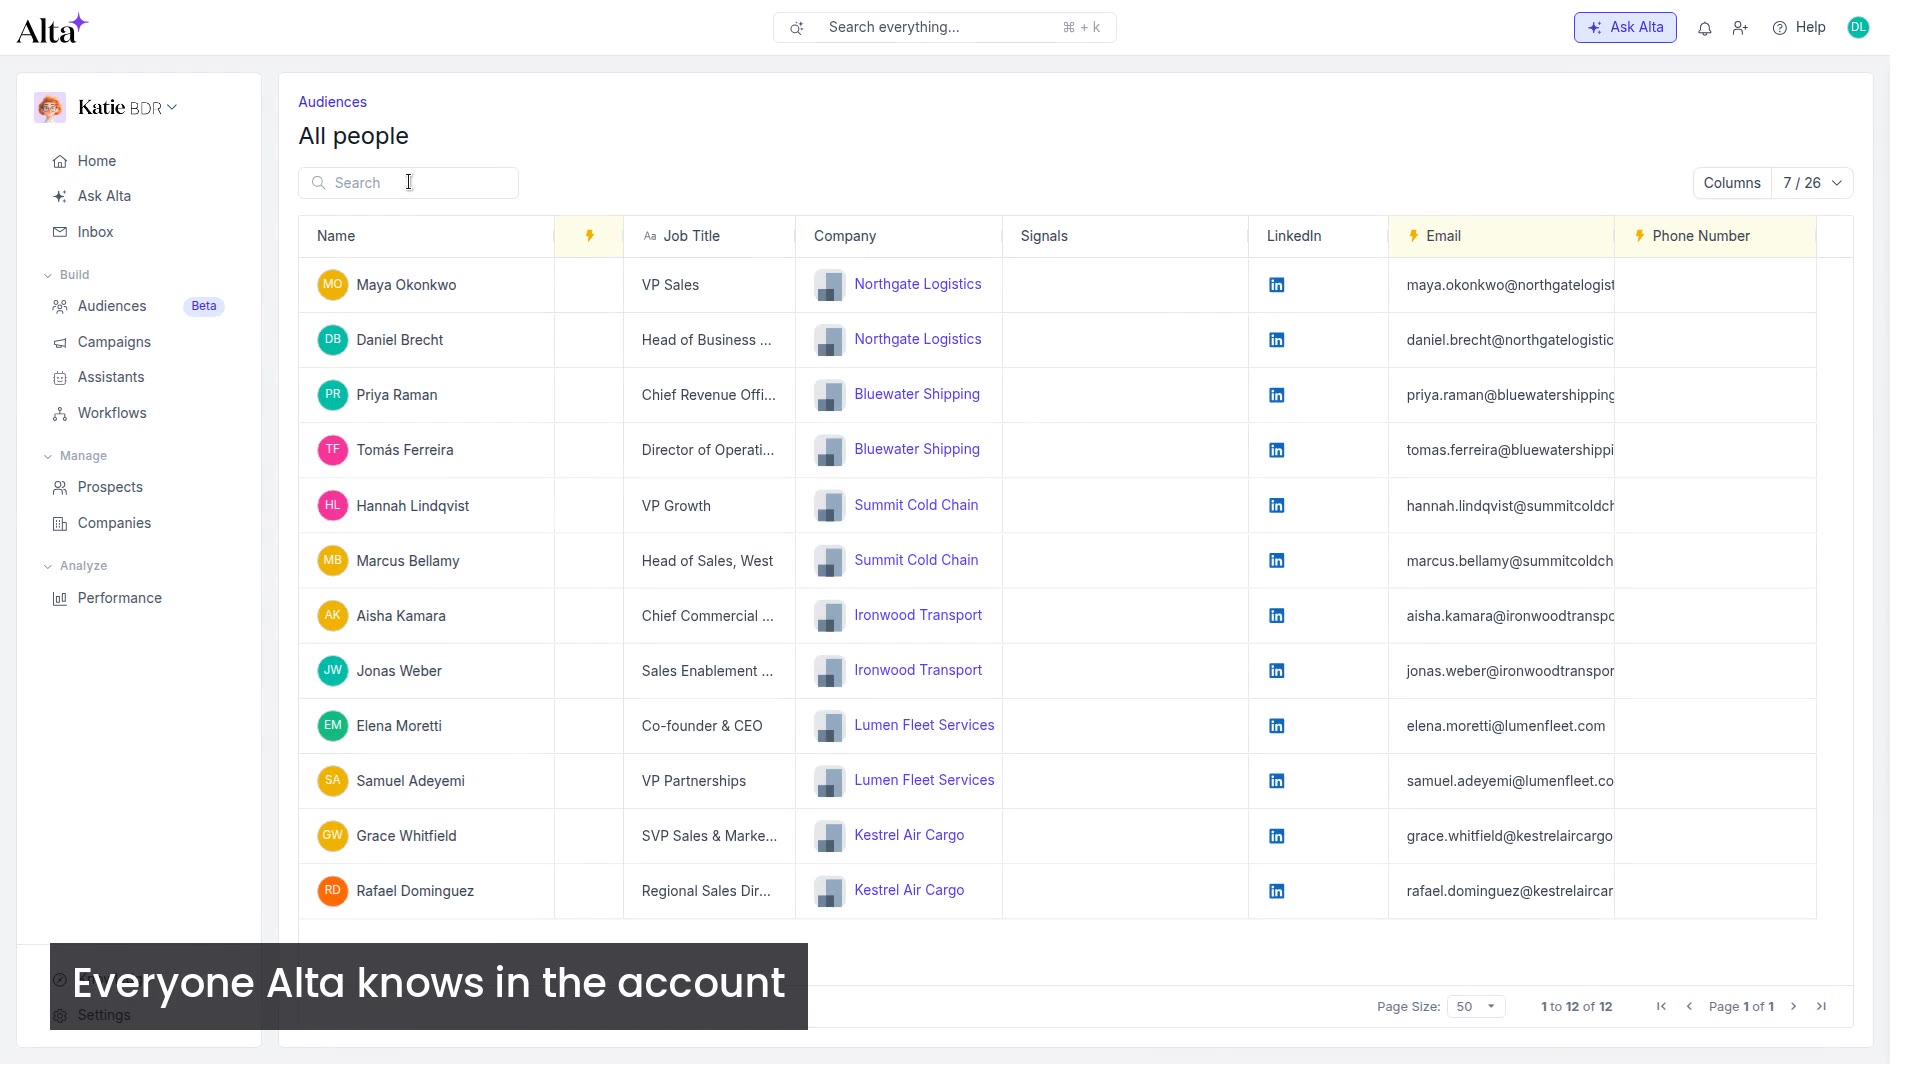Go to previous page arrow
Screen dimensions: 1920x1080
[x=1689, y=1006]
